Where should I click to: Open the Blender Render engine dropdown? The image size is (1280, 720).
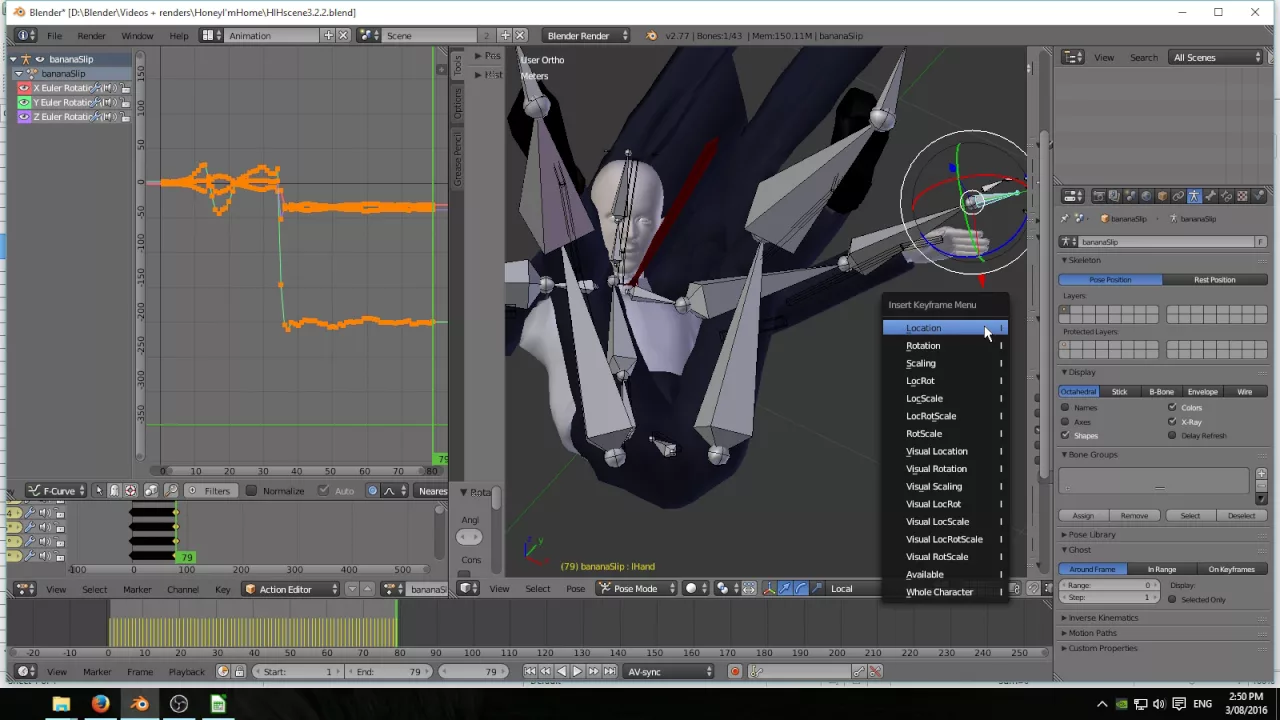[x=587, y=36]
